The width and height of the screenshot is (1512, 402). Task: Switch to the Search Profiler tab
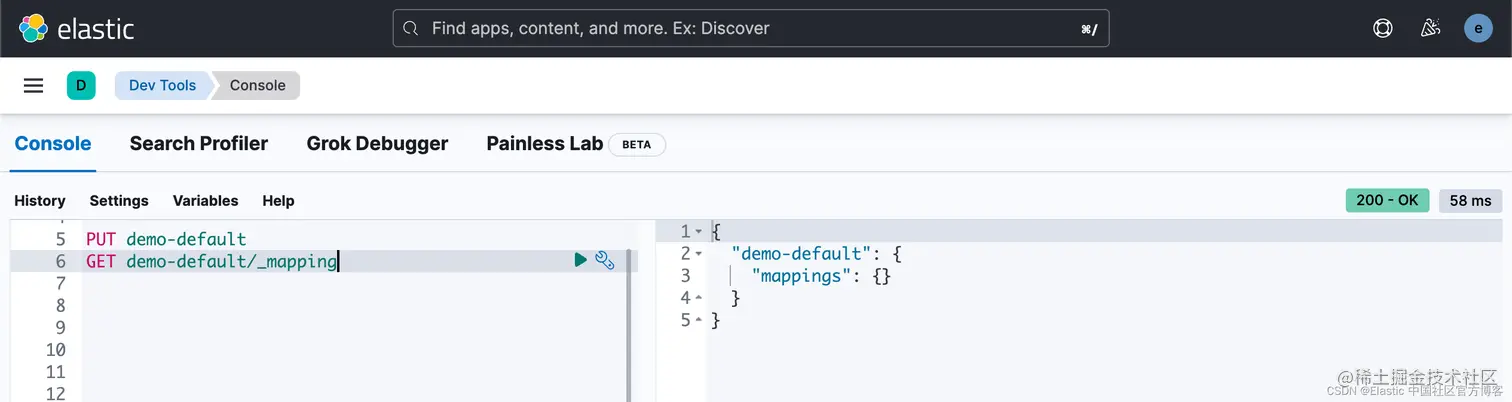tap(199, 143)
